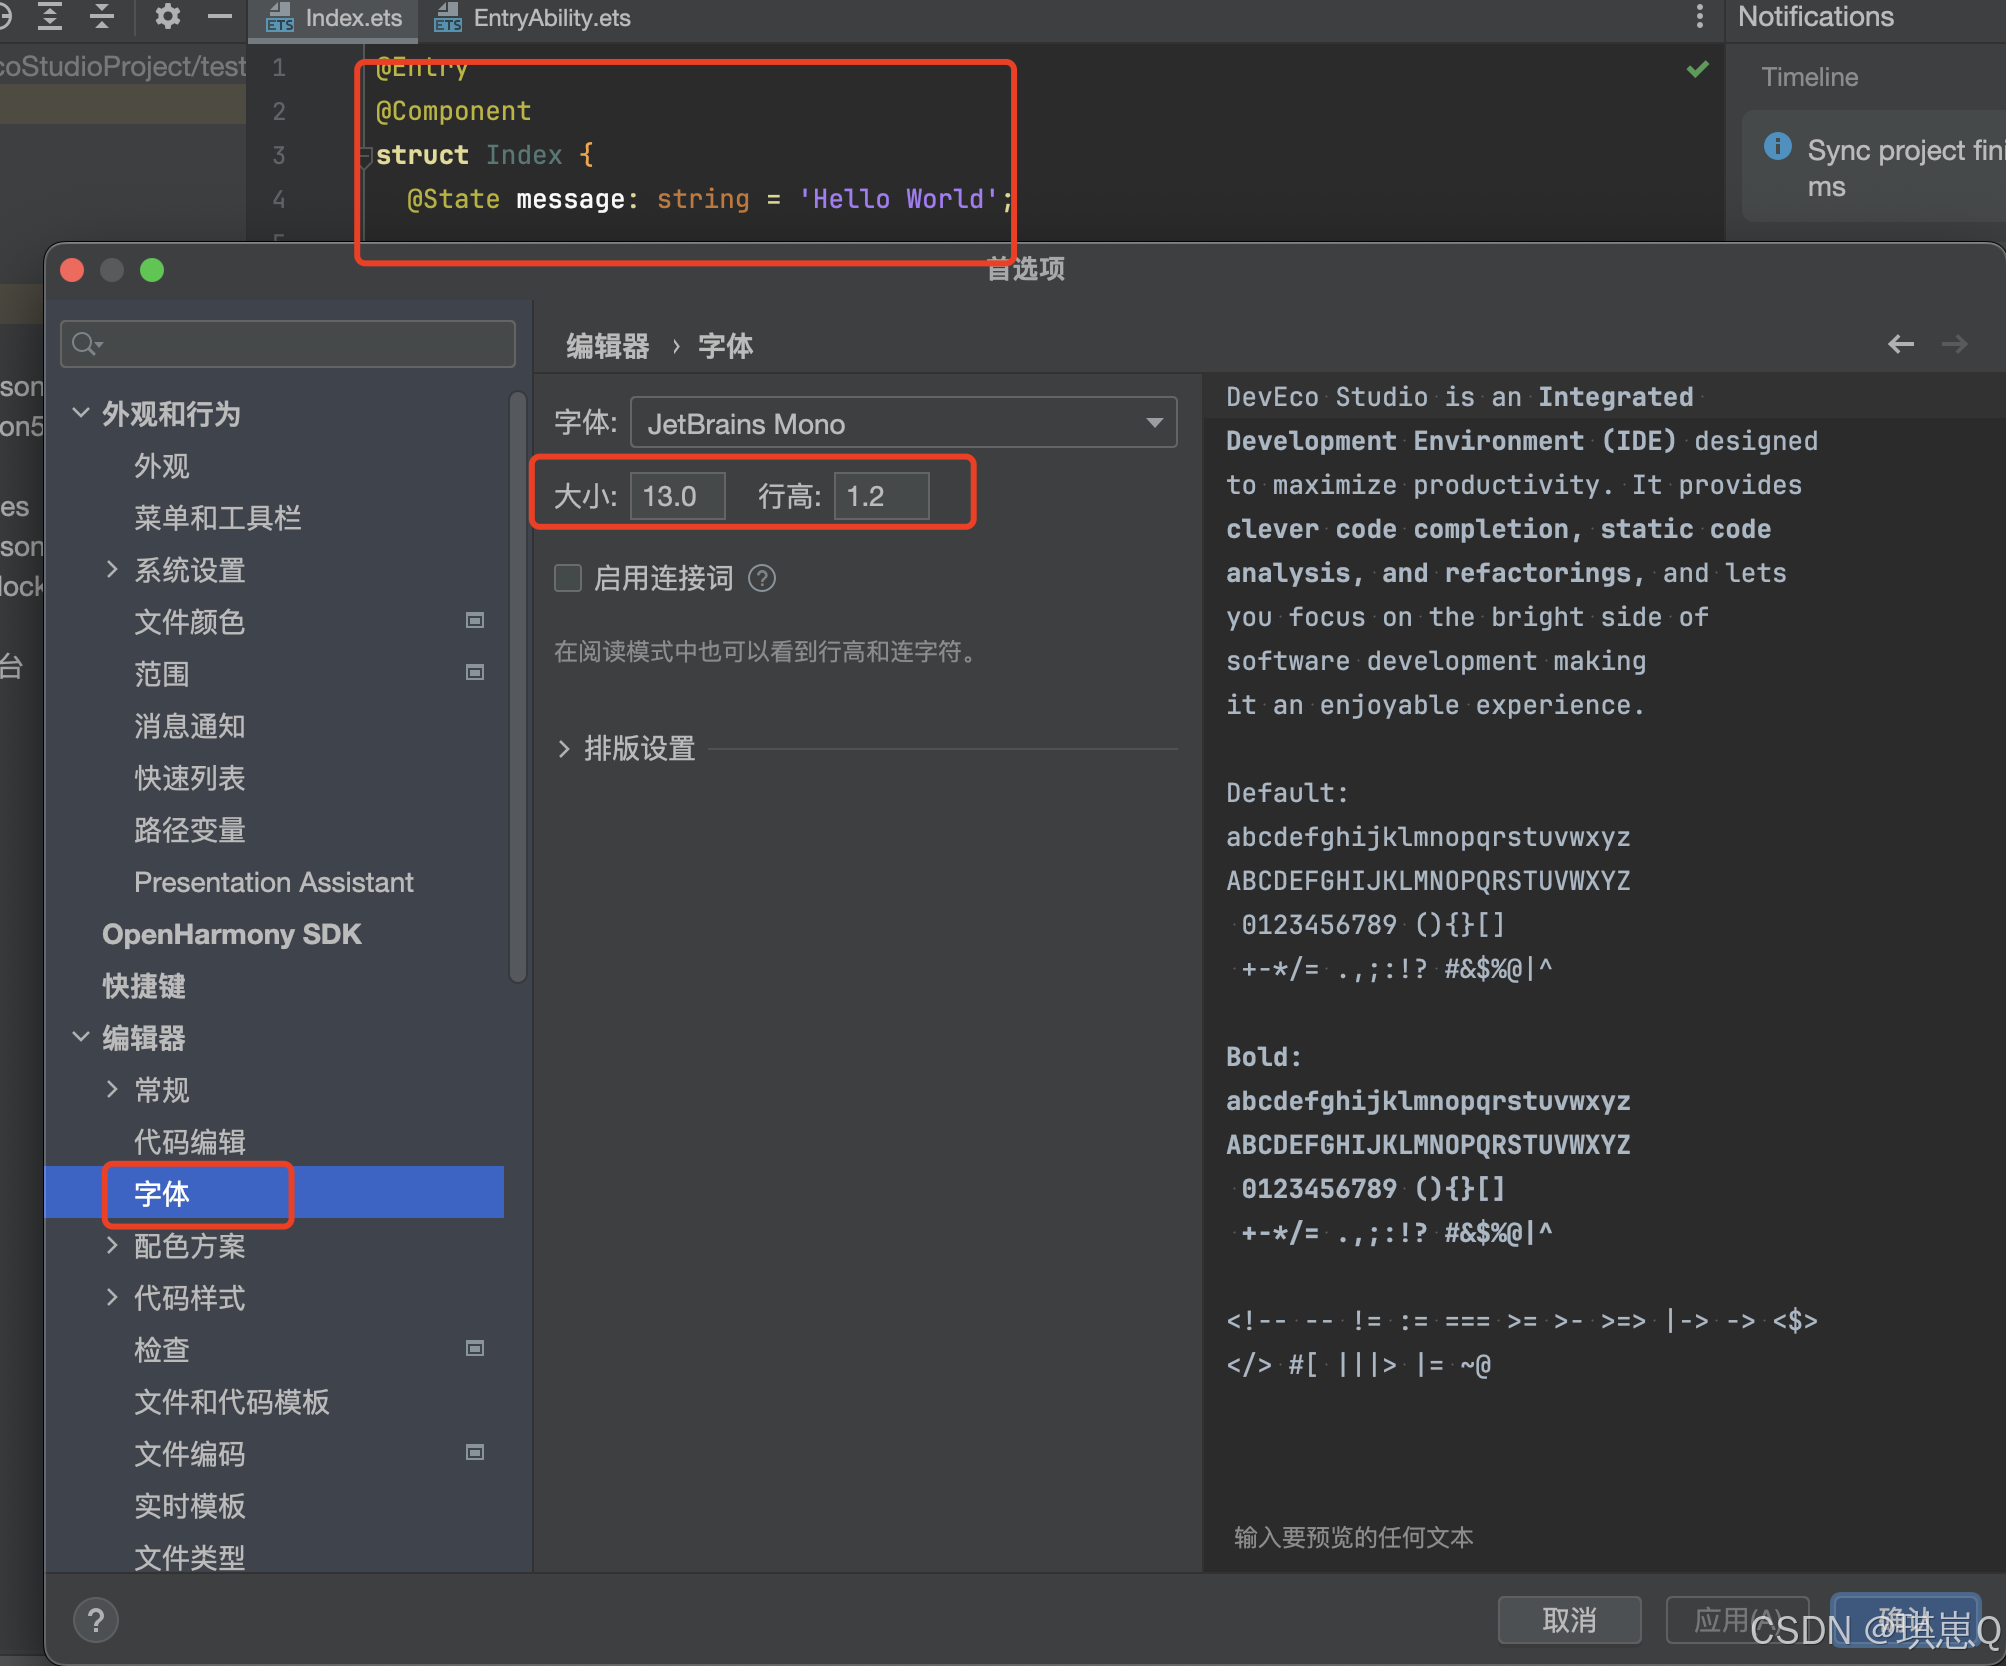Hide the project panel with minus icon

pos(220,16)
